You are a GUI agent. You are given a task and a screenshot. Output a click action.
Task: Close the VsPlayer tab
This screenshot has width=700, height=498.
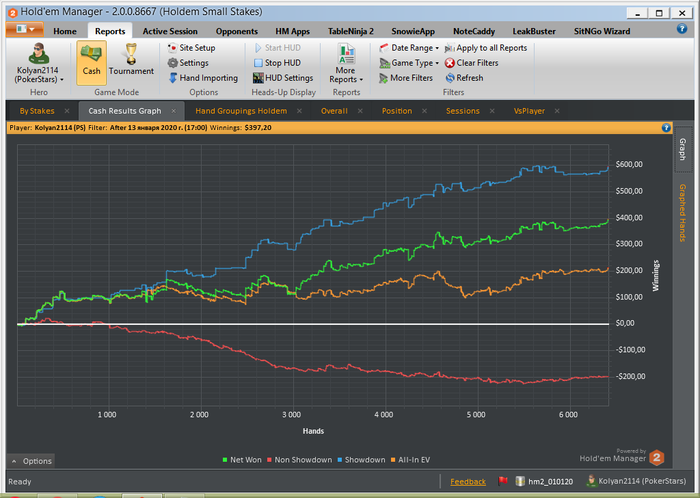(x=557, y=111)
